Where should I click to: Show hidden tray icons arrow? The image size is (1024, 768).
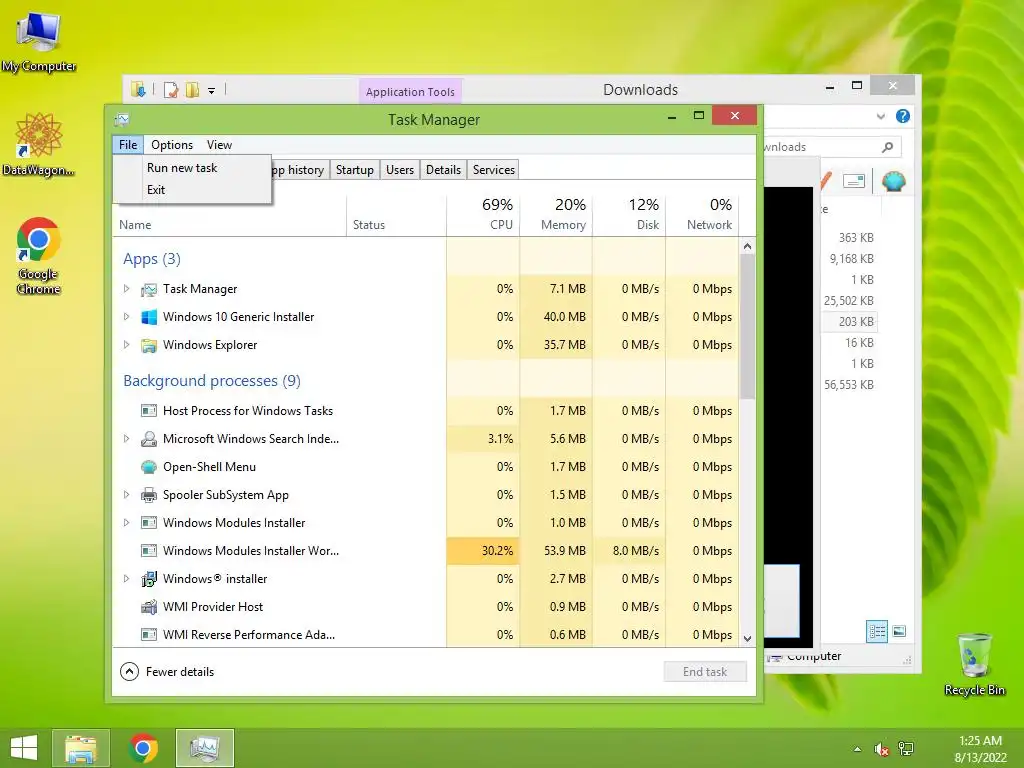pos(857,749)
